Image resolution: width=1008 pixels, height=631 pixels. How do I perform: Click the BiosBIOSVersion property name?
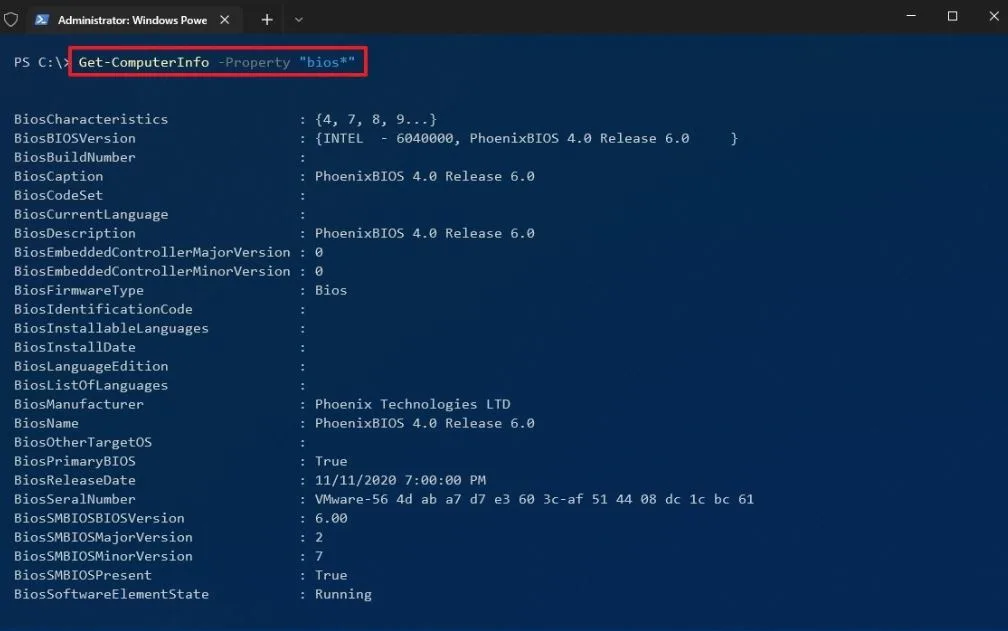click(75, 138)
